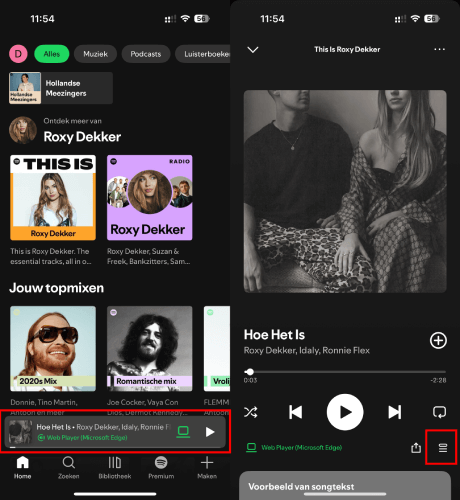Select the Alles filter chip
460x500 pixels.
coord(52,54)
